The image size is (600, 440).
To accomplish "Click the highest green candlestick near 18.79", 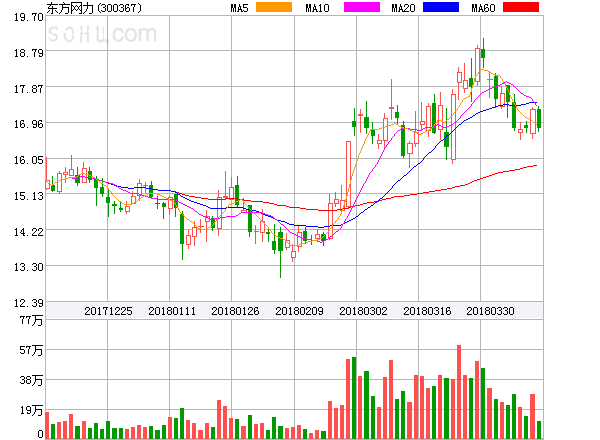I will [x=483, y=53].
